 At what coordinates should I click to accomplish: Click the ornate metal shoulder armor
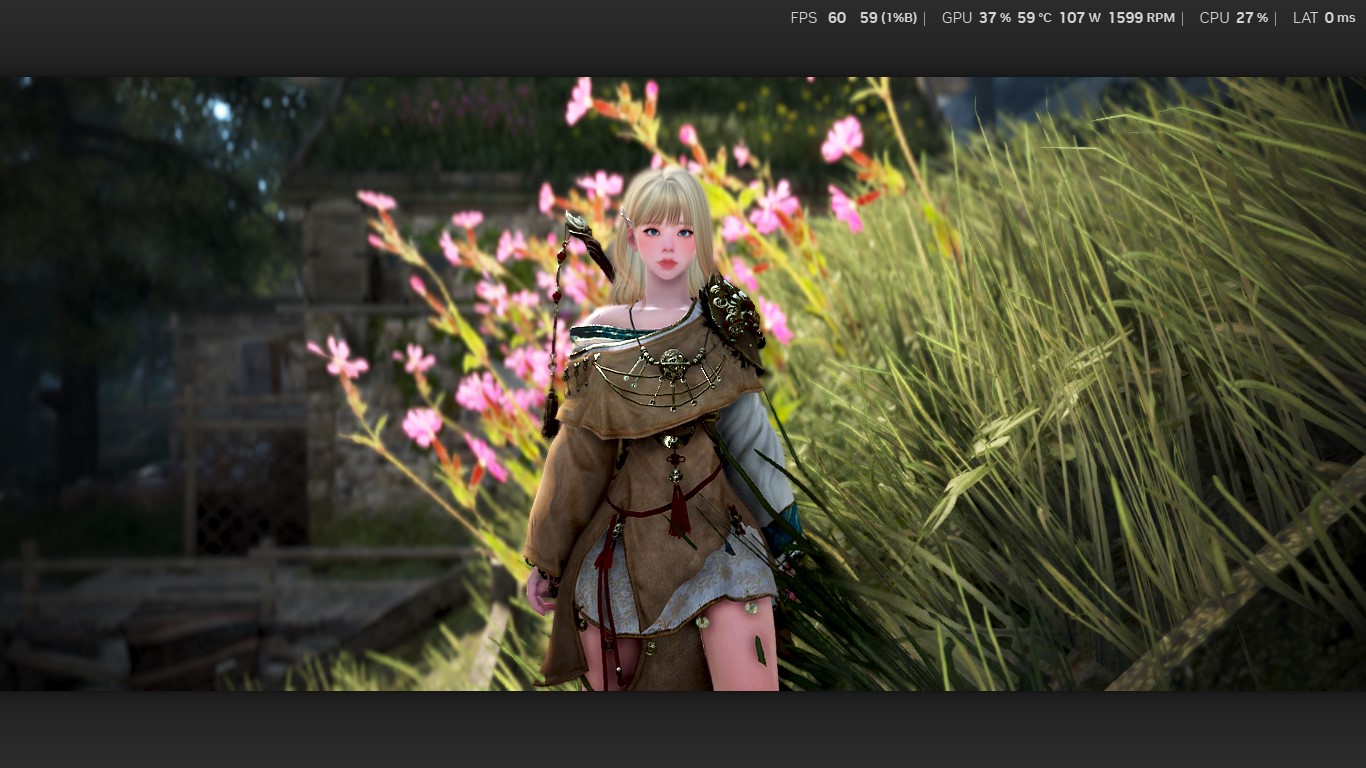click(x=734, y=315)
